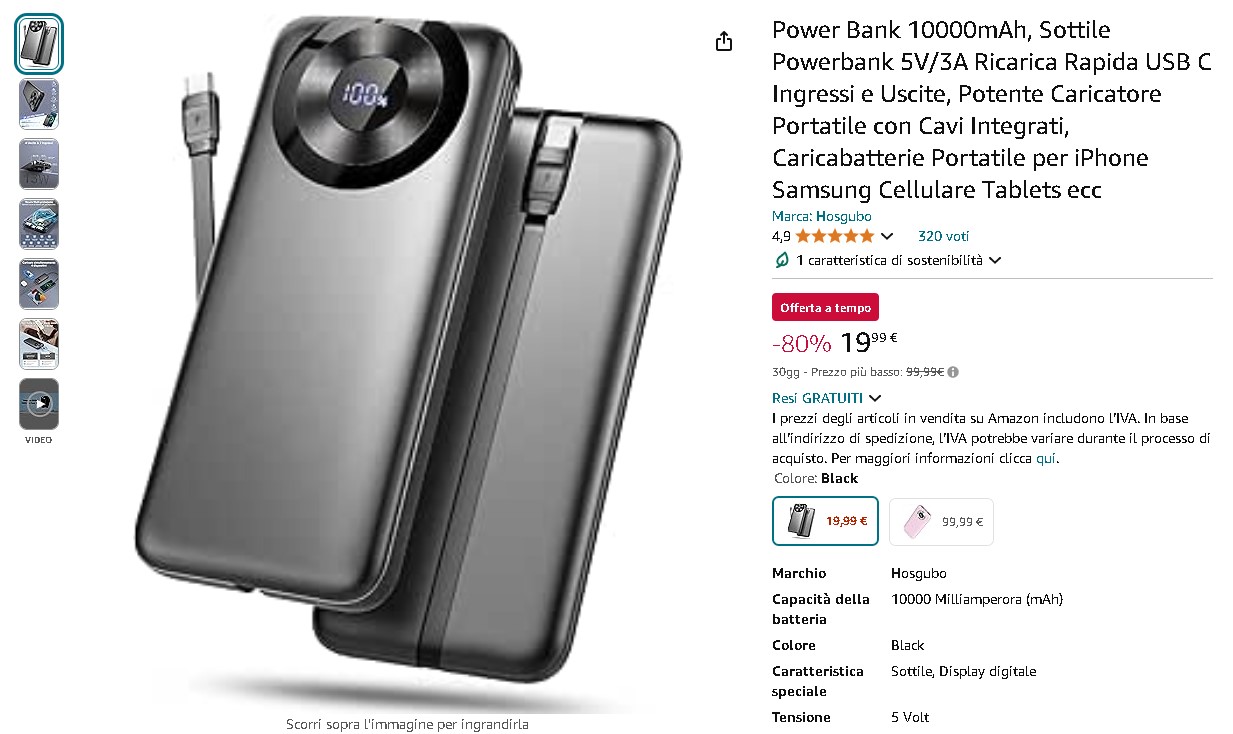View the fifth product image thumbnail

point(39,284)
